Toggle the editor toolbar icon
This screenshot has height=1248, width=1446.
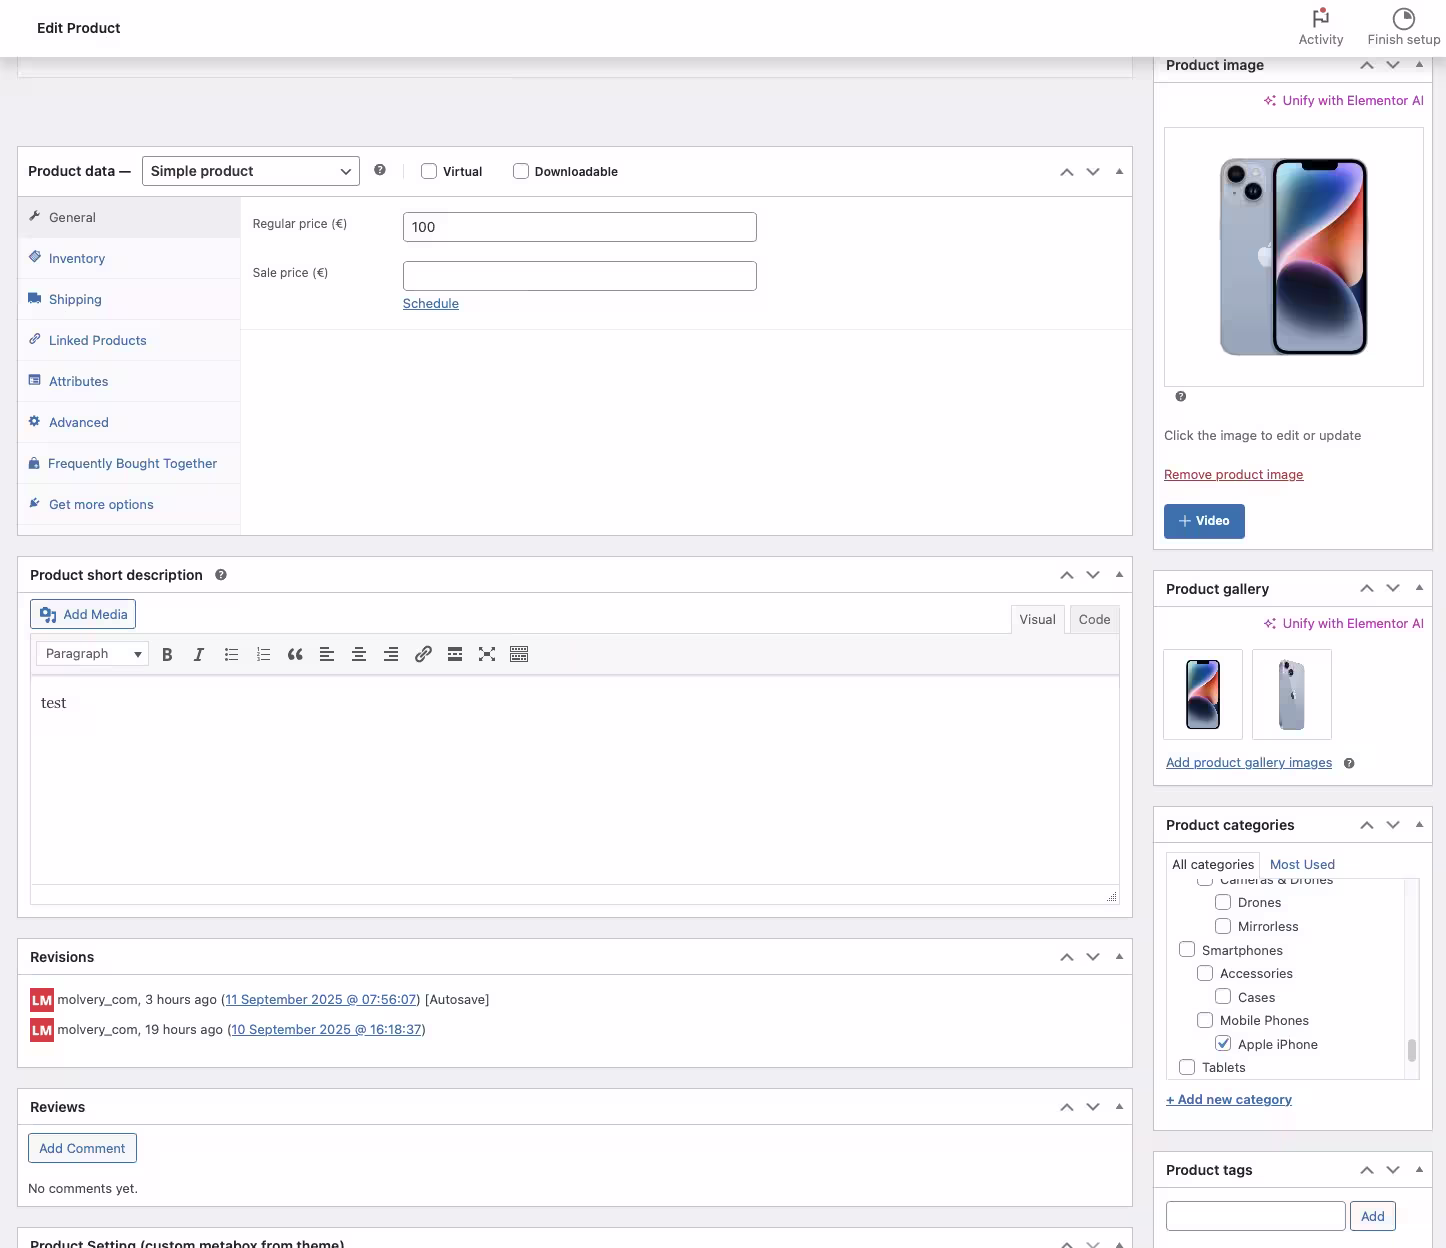coord(519,654)
